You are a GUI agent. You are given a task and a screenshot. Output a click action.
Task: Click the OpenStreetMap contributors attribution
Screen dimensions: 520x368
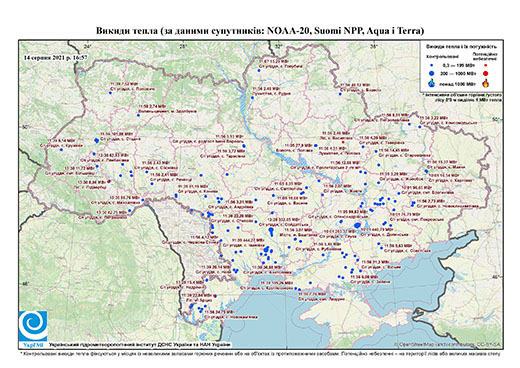[x=448, y=344]
